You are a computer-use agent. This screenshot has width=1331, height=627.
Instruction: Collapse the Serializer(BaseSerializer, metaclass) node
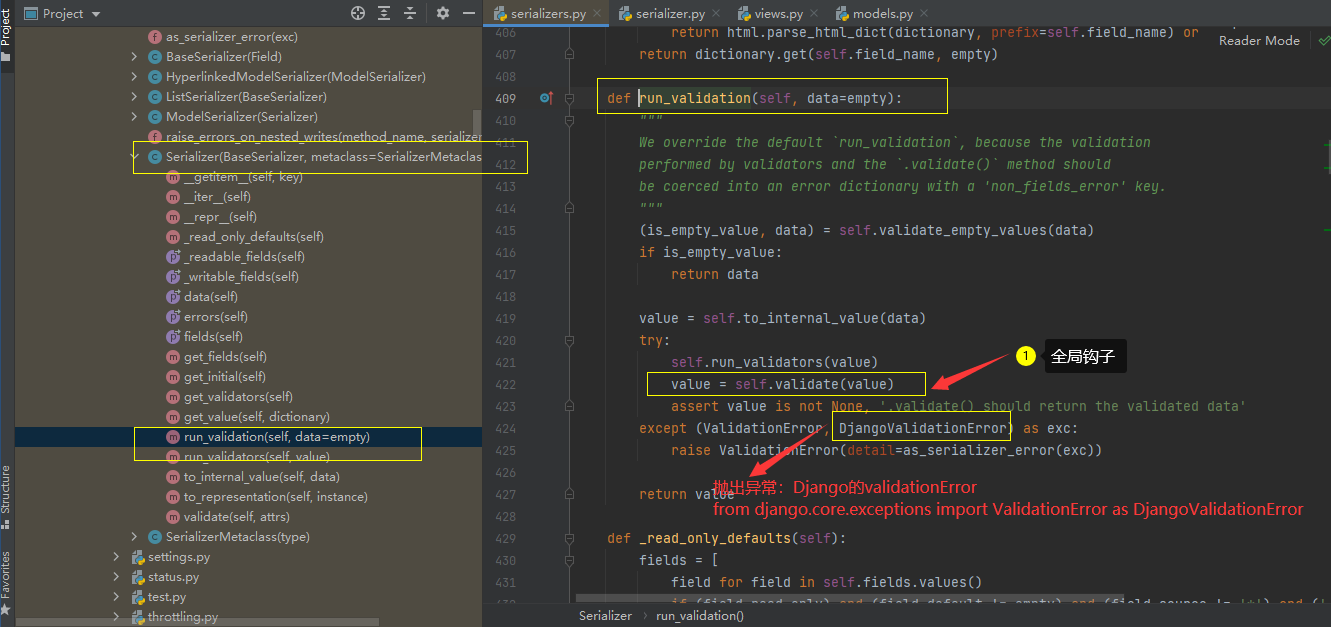[134, 157]
